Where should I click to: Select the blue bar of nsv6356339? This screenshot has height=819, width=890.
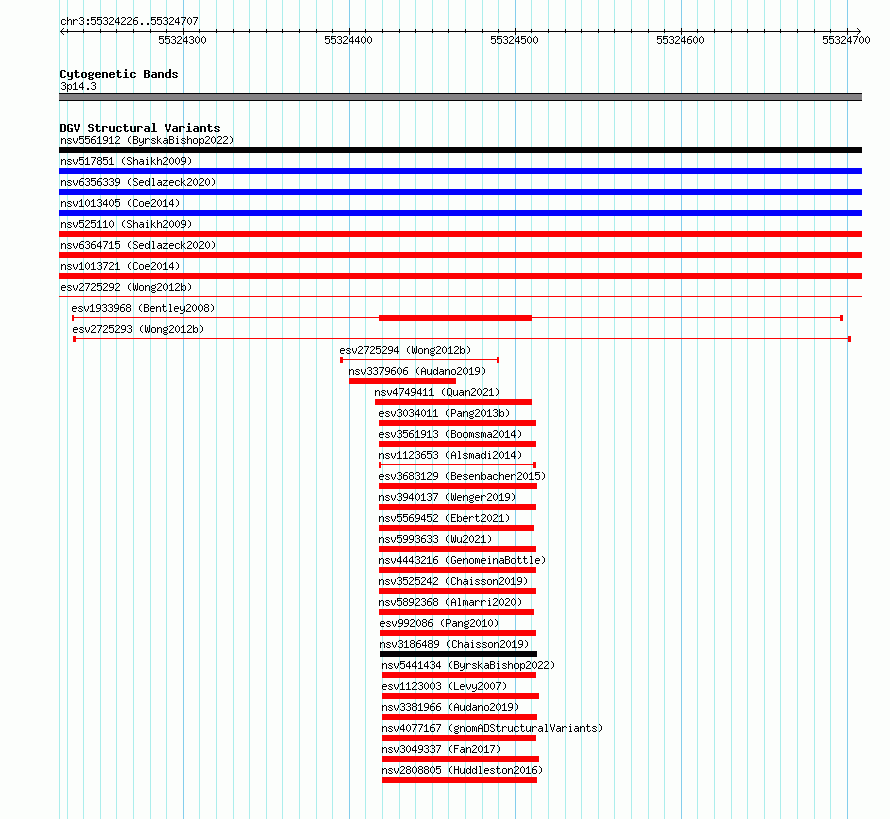[460, 192]
